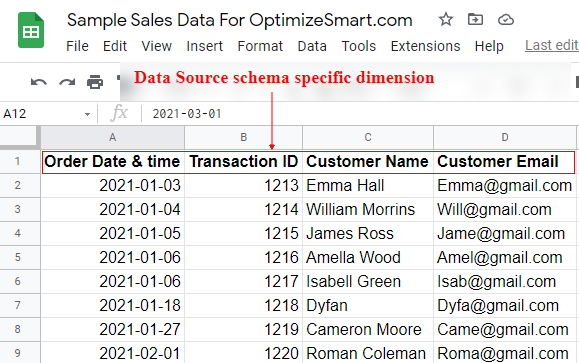The height and width of the screenshot is (363, 579).
Task: Select column B header
Action: [243, 137]
